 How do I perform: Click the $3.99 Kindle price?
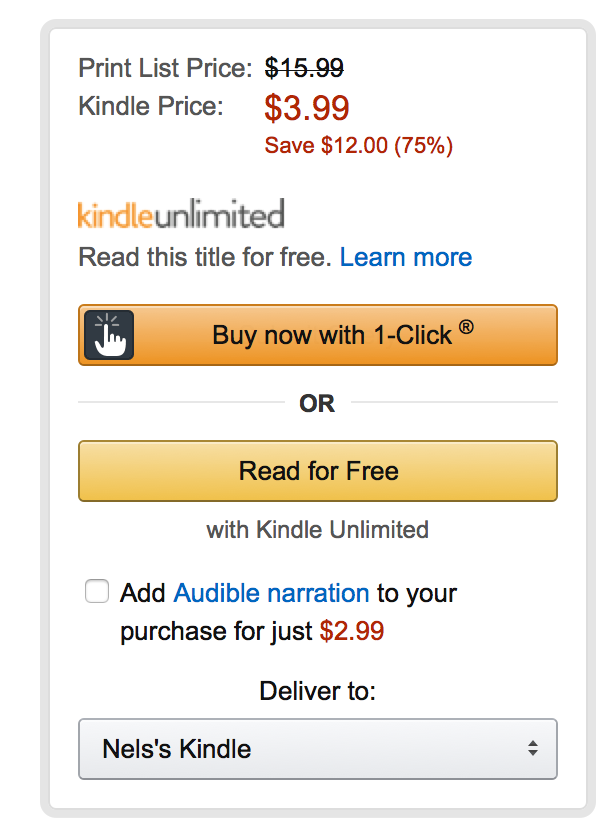point(307,108)
